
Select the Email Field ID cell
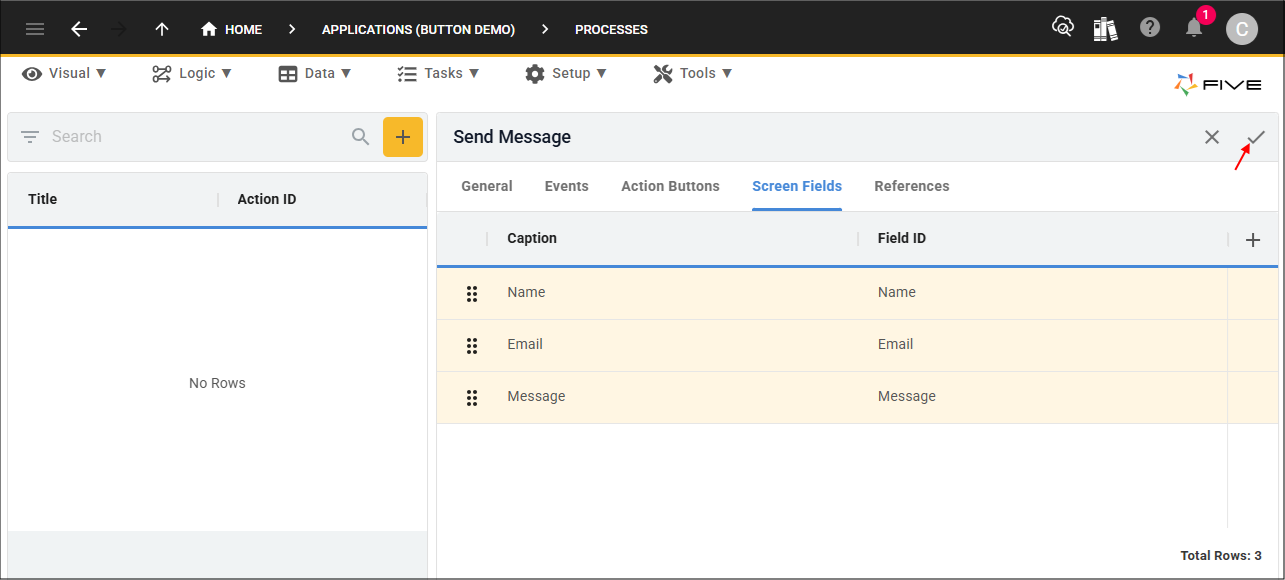[1042, 345]
